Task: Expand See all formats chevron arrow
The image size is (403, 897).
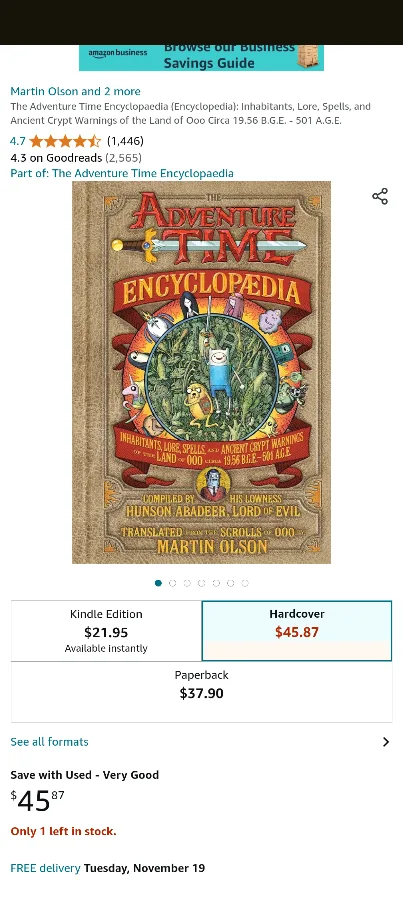Action: tap(386, 742)
